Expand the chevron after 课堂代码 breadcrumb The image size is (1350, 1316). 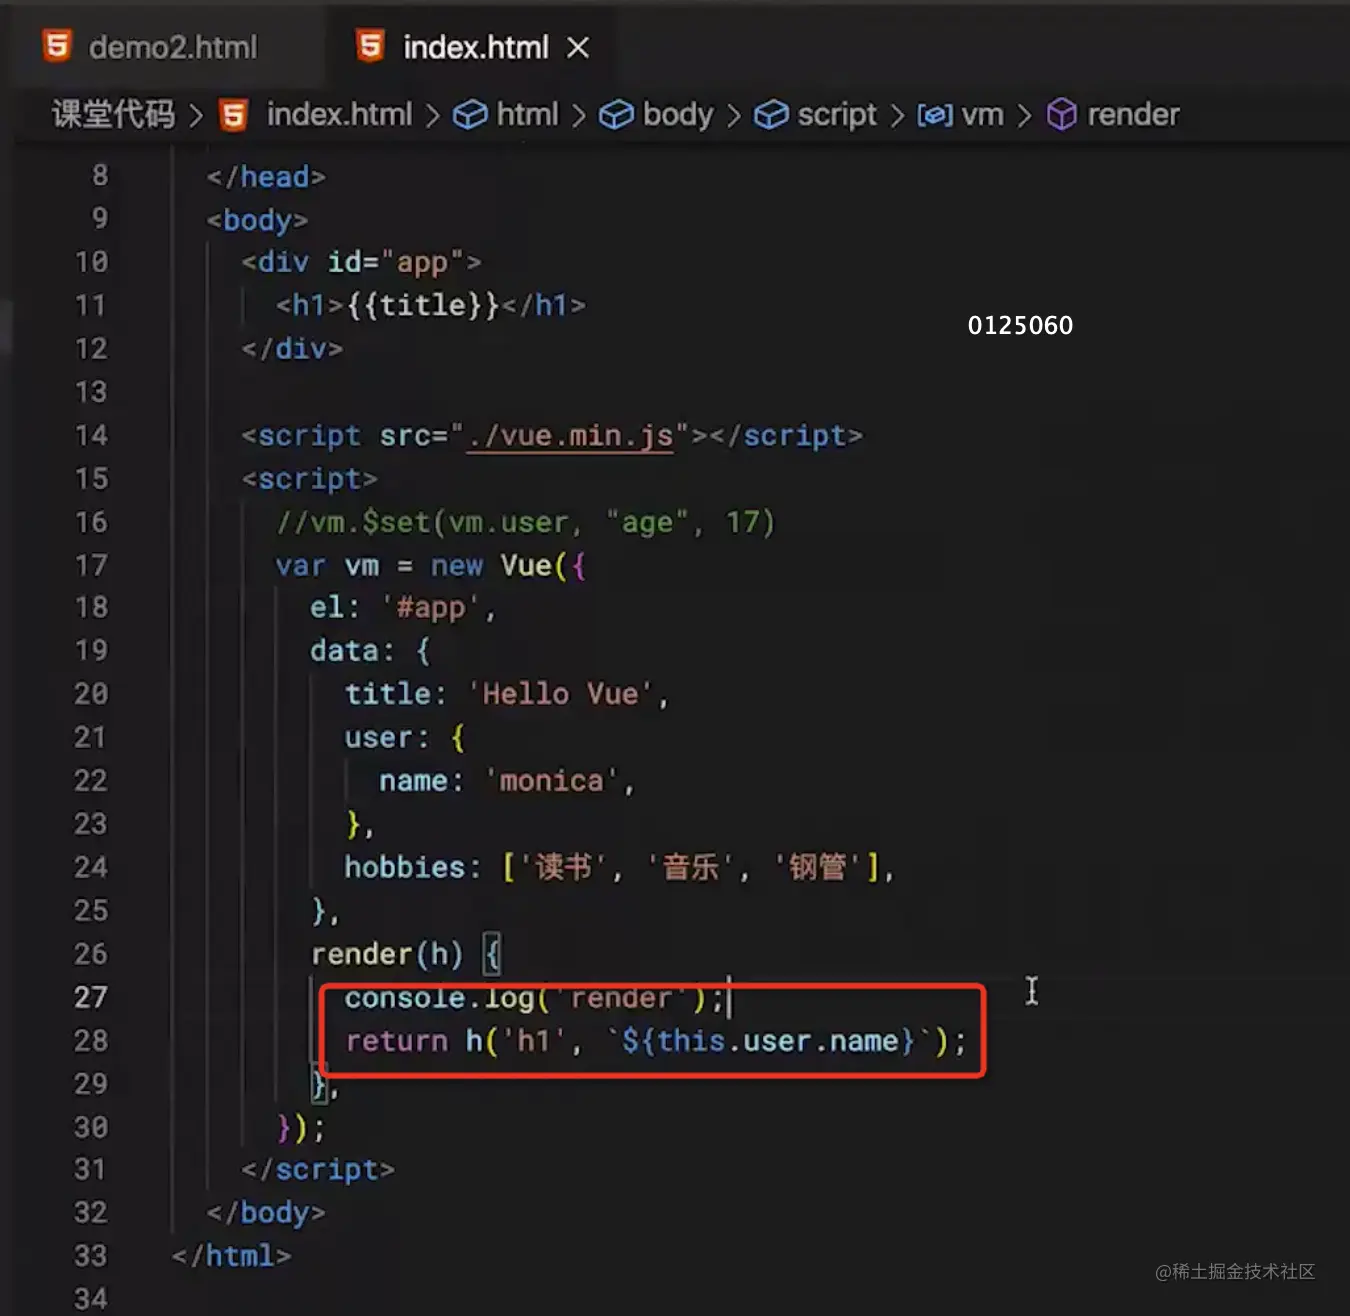196,117
